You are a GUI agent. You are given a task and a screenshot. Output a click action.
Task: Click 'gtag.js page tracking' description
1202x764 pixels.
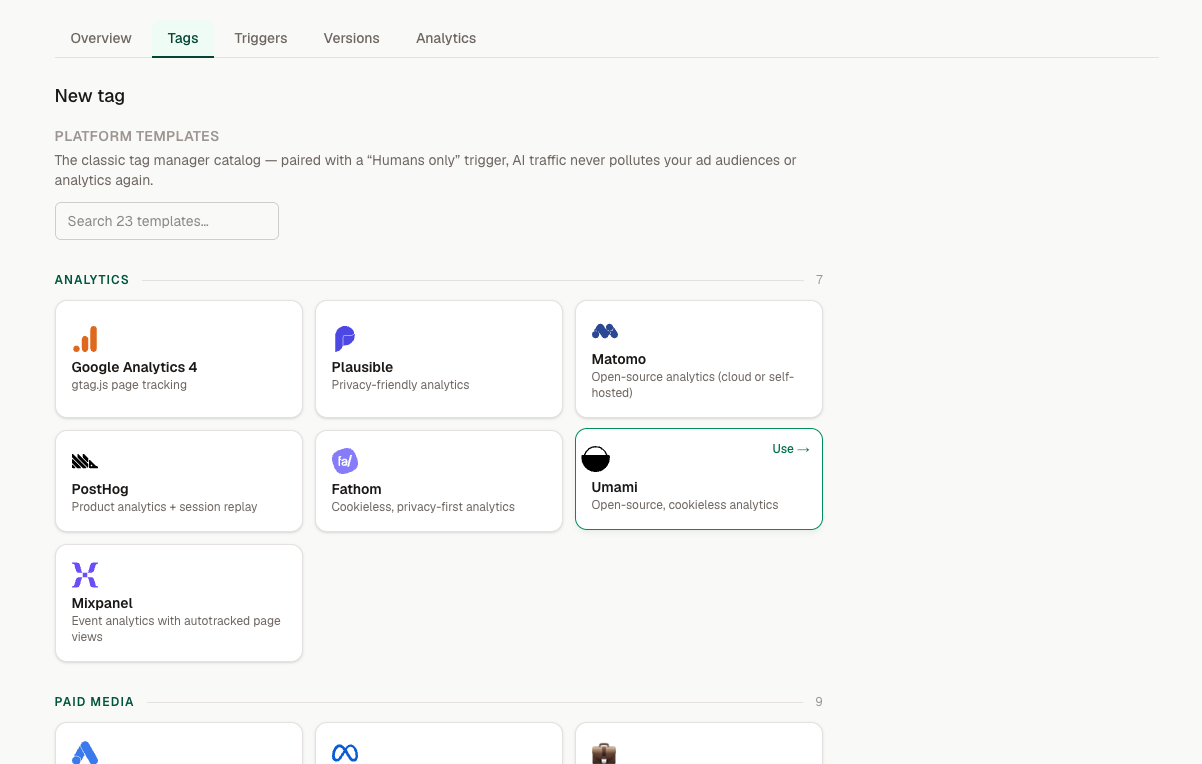pos(129,385)
